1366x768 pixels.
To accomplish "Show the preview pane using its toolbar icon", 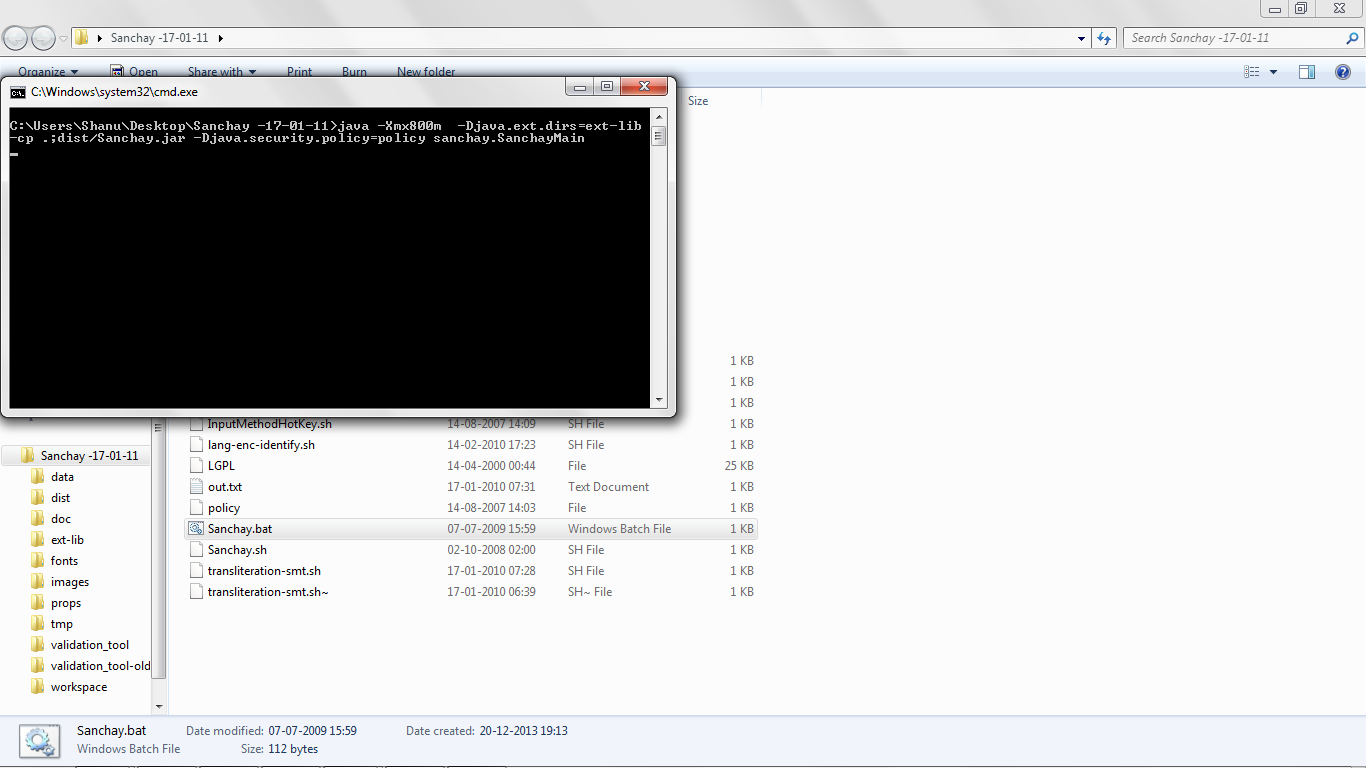I will [x=1307, y=72].
